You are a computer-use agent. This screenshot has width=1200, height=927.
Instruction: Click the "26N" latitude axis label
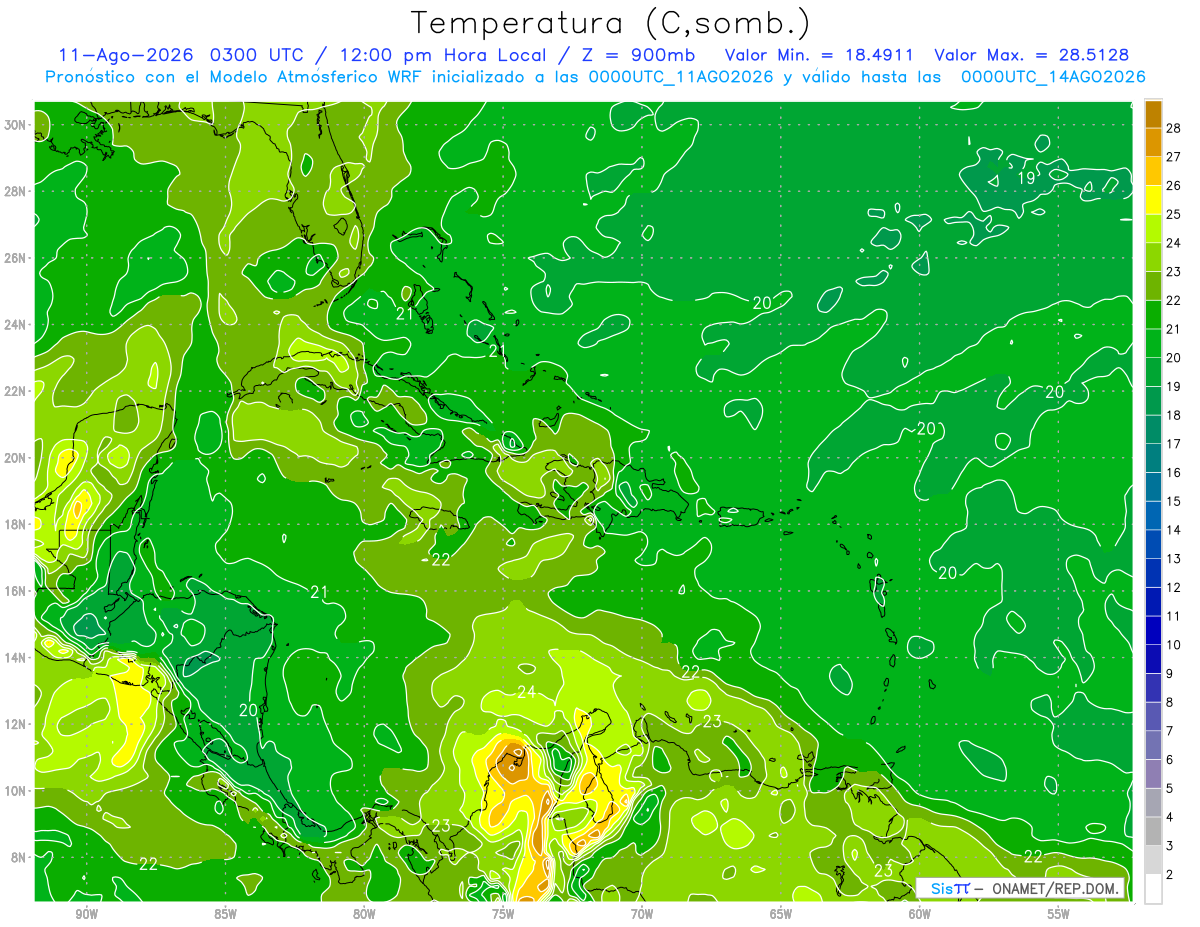click(x=16, y=257)
